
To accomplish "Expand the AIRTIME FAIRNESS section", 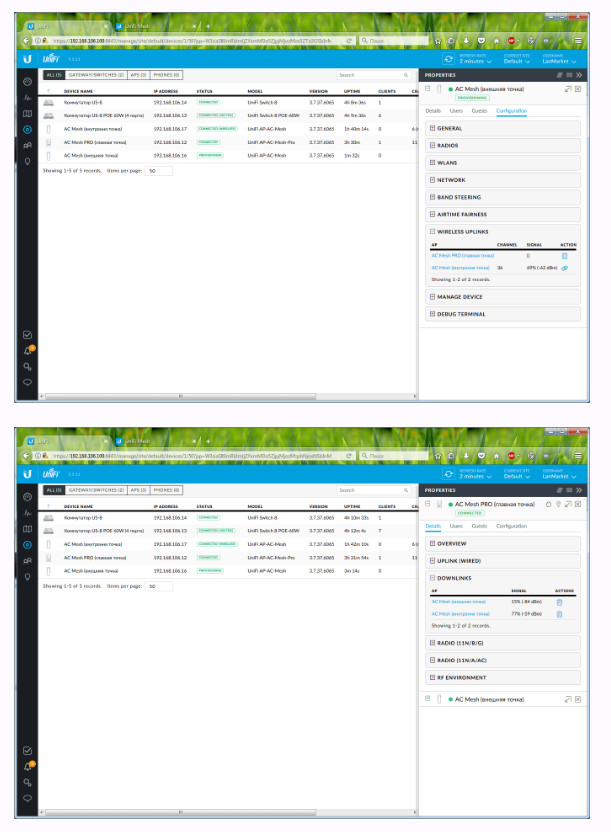I will [503, 214].
